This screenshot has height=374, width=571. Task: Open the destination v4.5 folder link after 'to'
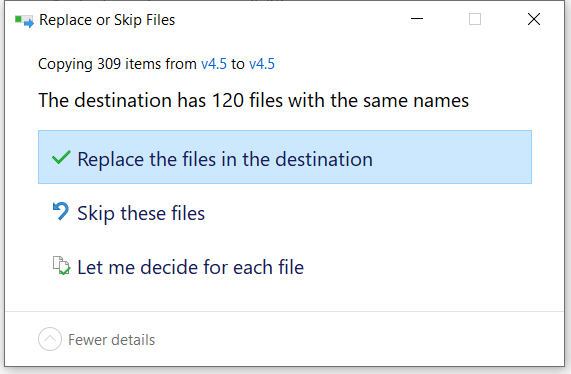point(262,64)
